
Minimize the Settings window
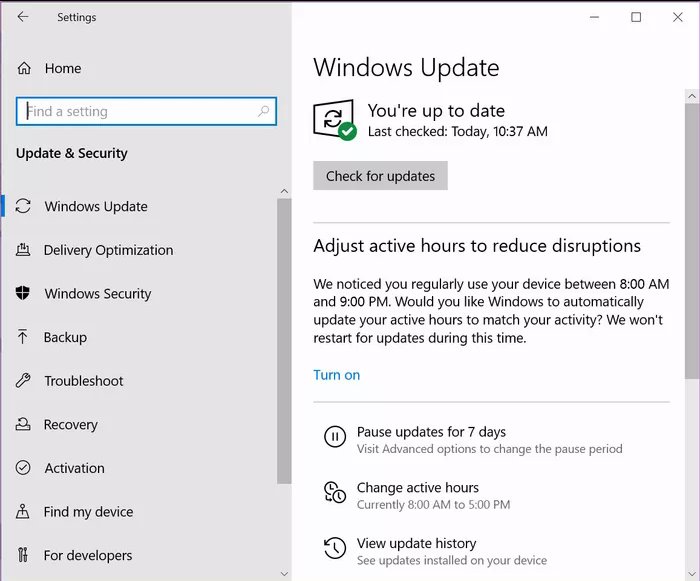pos(594,17)
